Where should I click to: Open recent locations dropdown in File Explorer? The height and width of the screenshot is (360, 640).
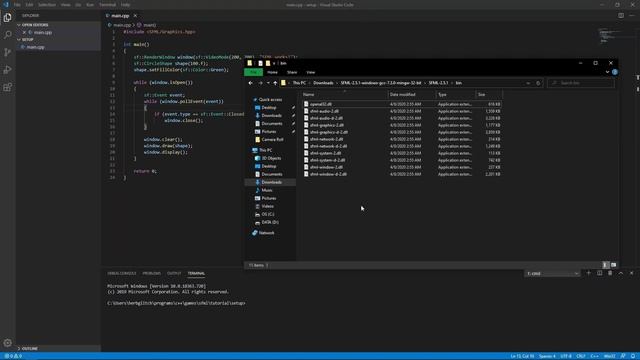point(268,83)
